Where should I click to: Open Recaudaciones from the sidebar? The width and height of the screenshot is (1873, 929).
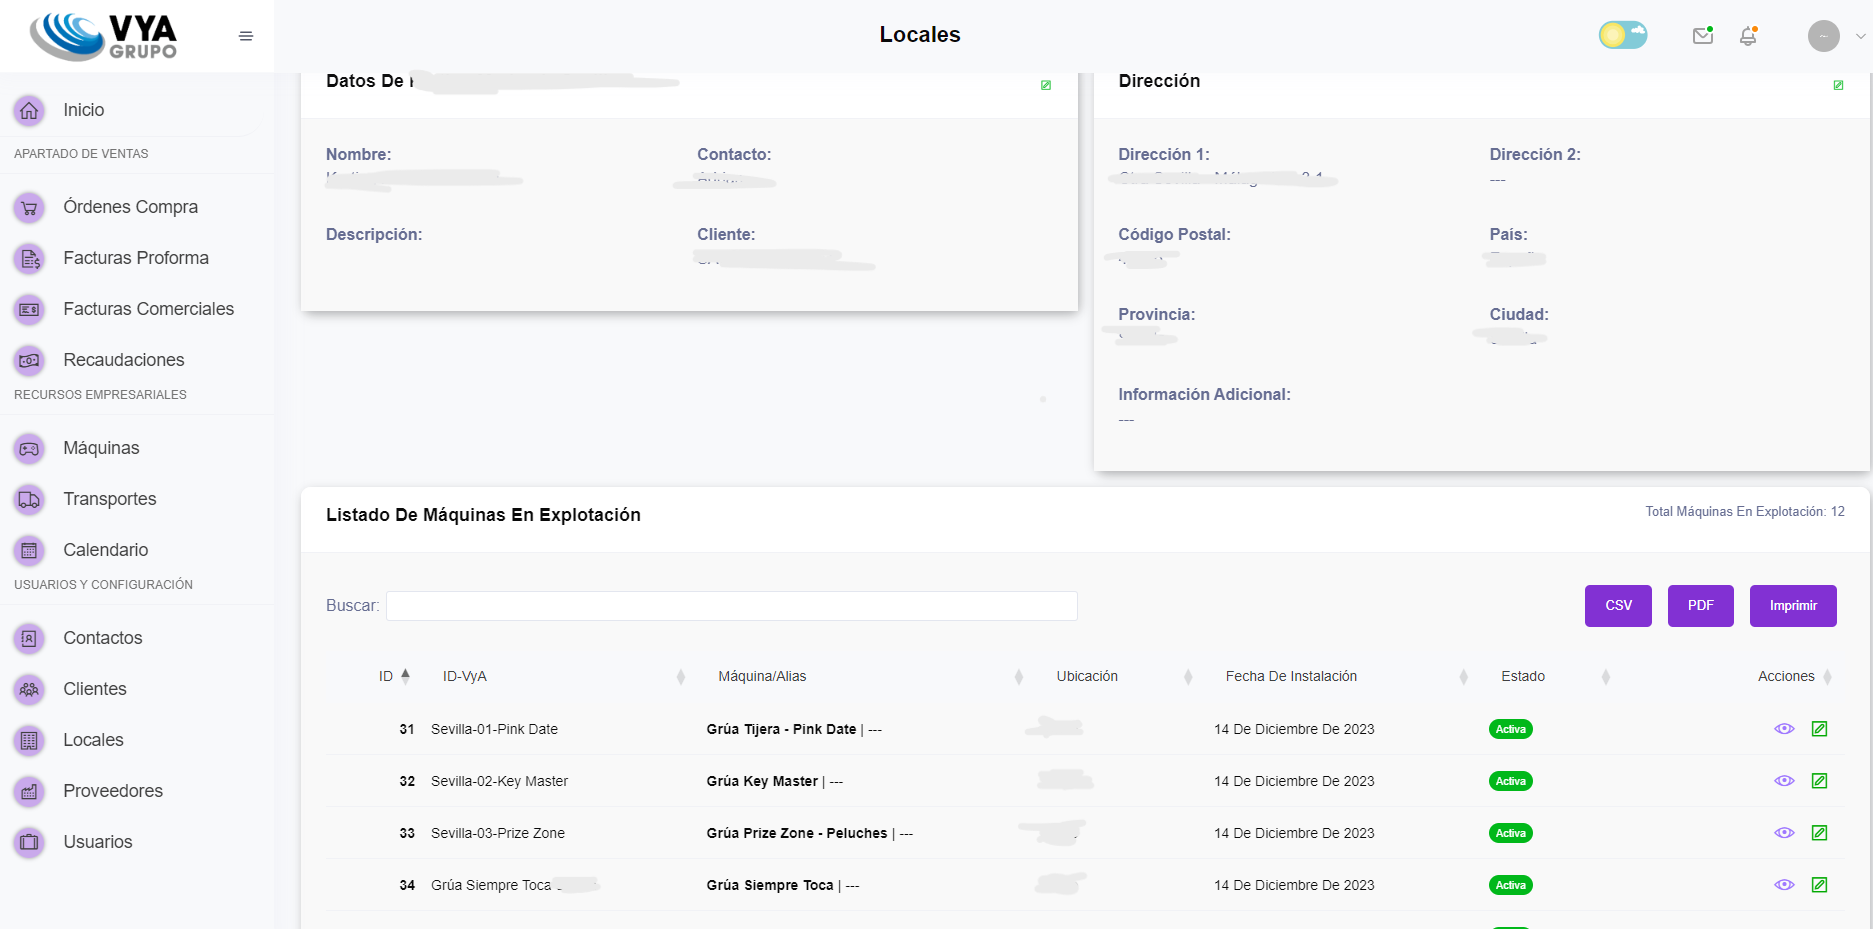(x=123, y=360)
